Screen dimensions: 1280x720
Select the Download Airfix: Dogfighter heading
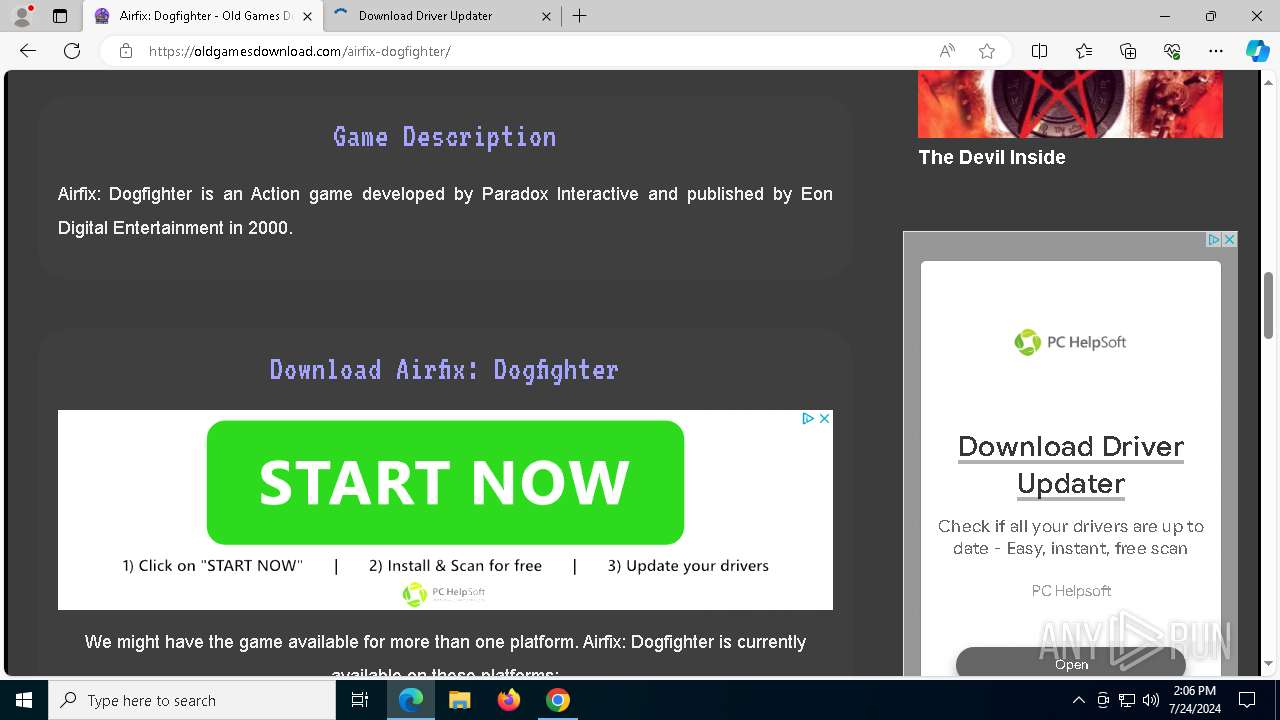coord(445,370)
